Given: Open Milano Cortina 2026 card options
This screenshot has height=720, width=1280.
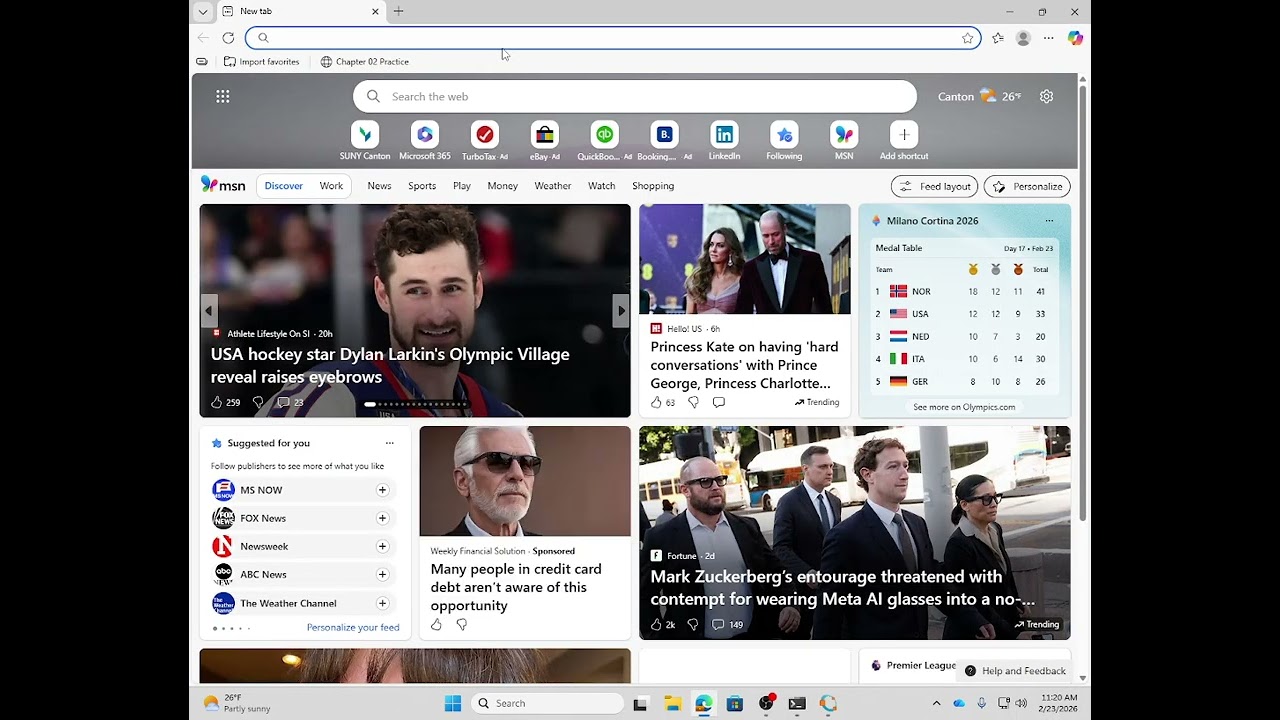Looking at the screenshot, I should (1049, 221).
